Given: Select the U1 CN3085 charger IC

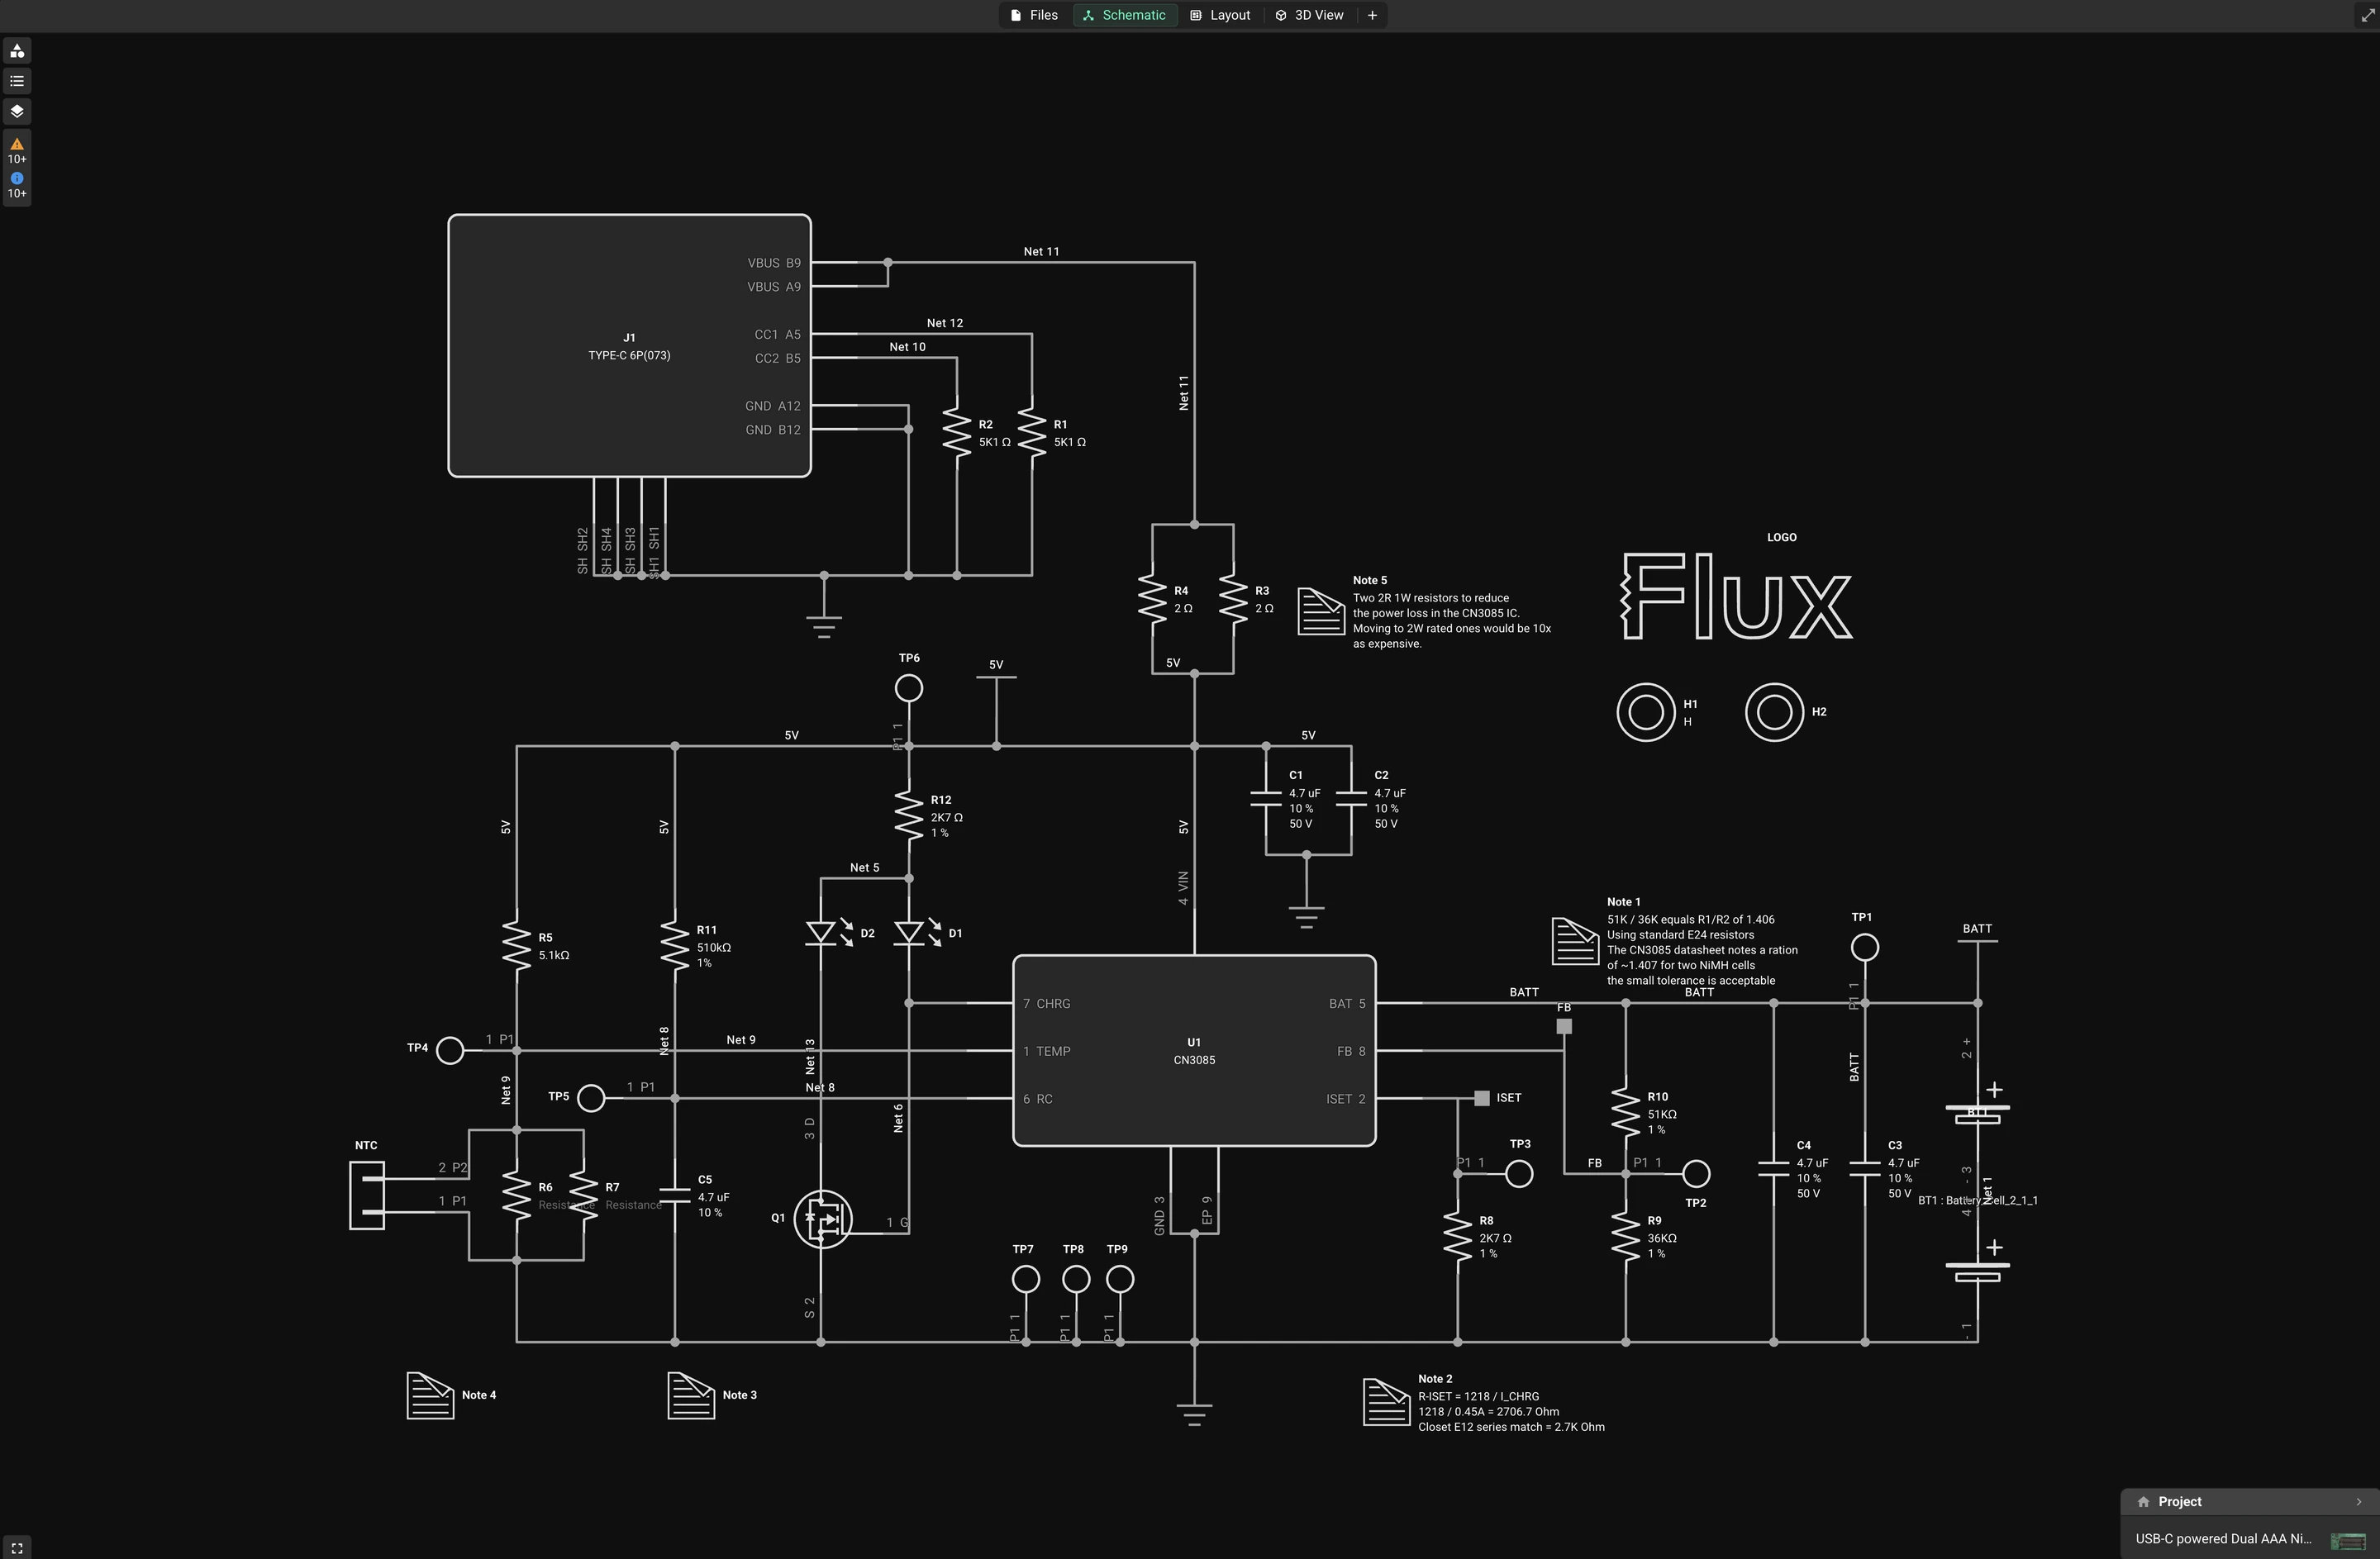Looking at the screenshot, I should (x=1194, y=1050).
